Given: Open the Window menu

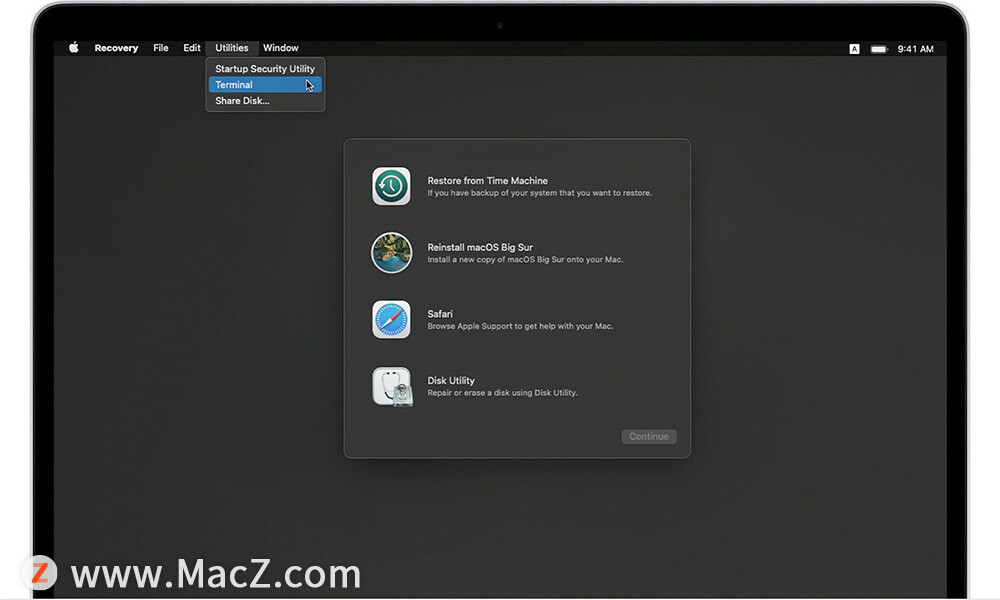Looking at the screenshot, I should tap(281, 48).
